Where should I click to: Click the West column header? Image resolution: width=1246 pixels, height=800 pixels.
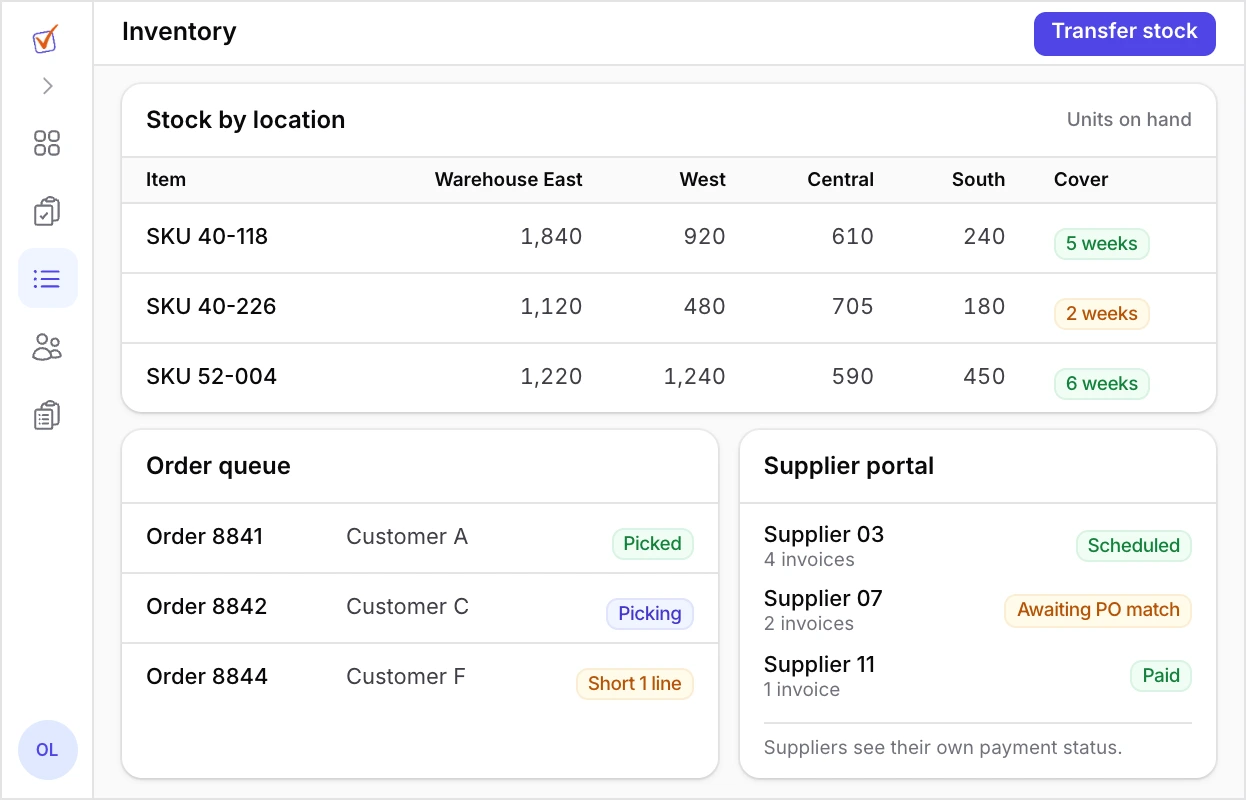pos(702,180)
